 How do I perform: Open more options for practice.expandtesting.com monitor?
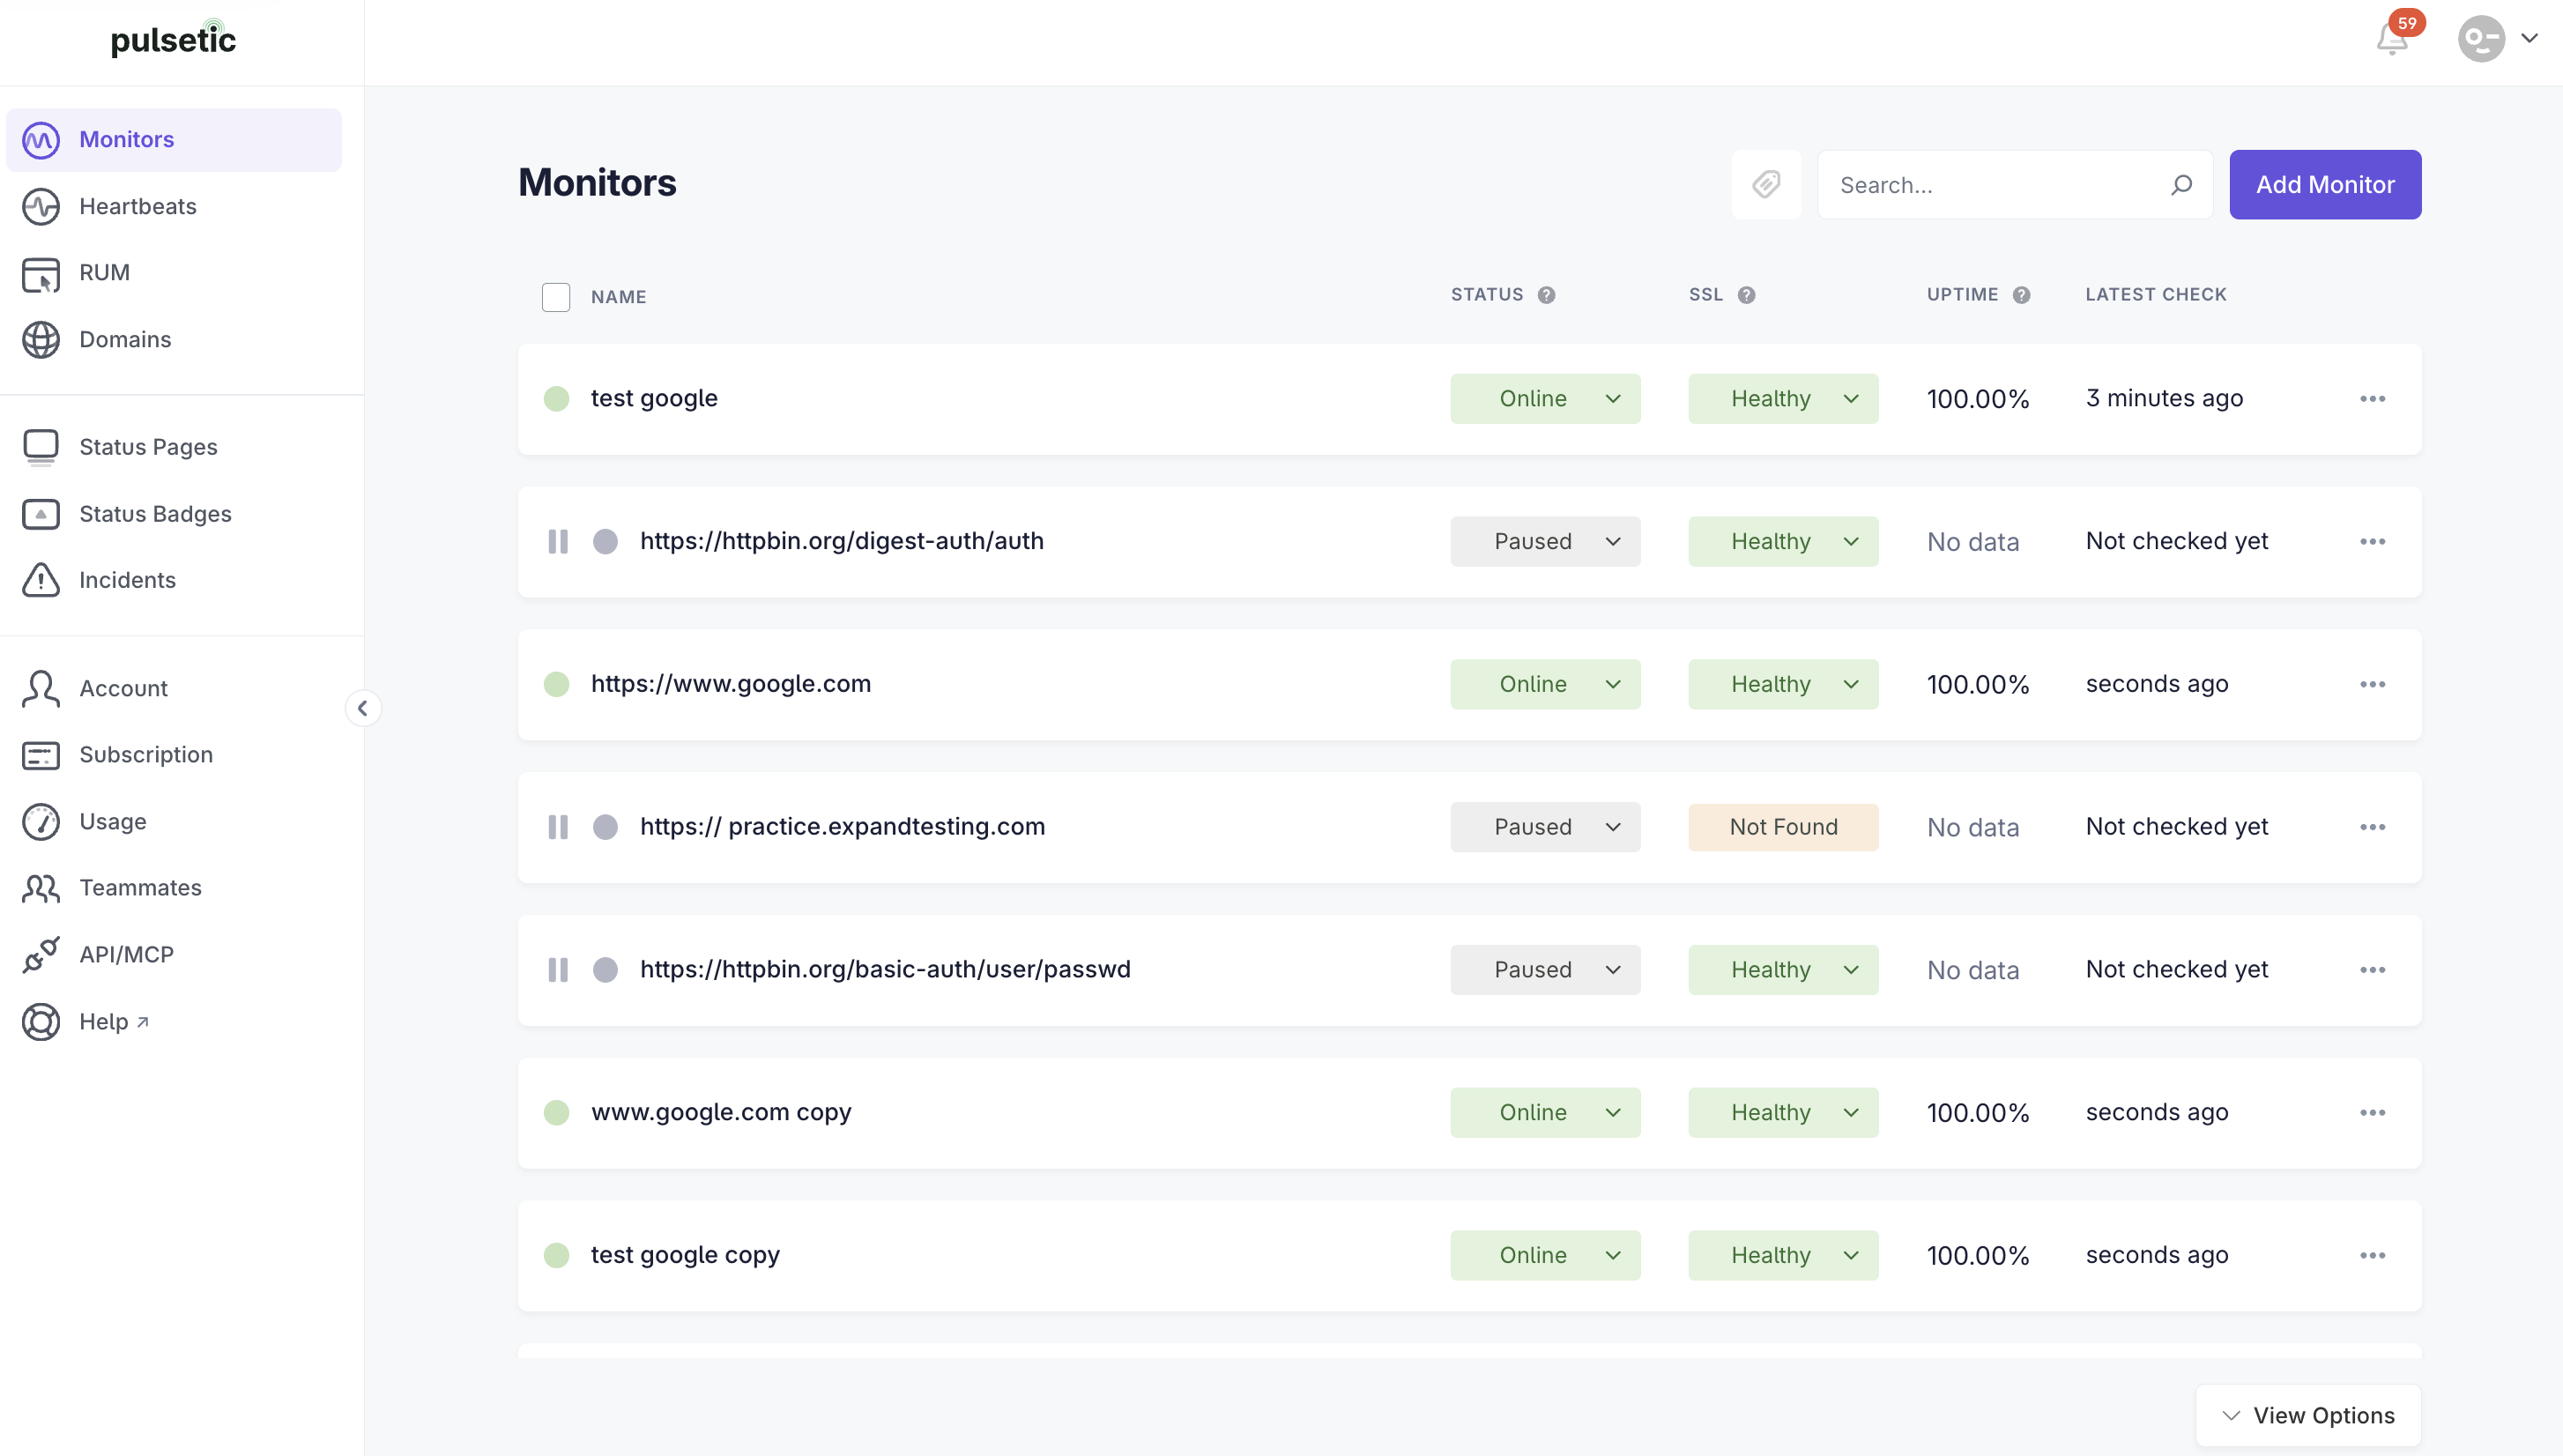tap(2373, 828)
